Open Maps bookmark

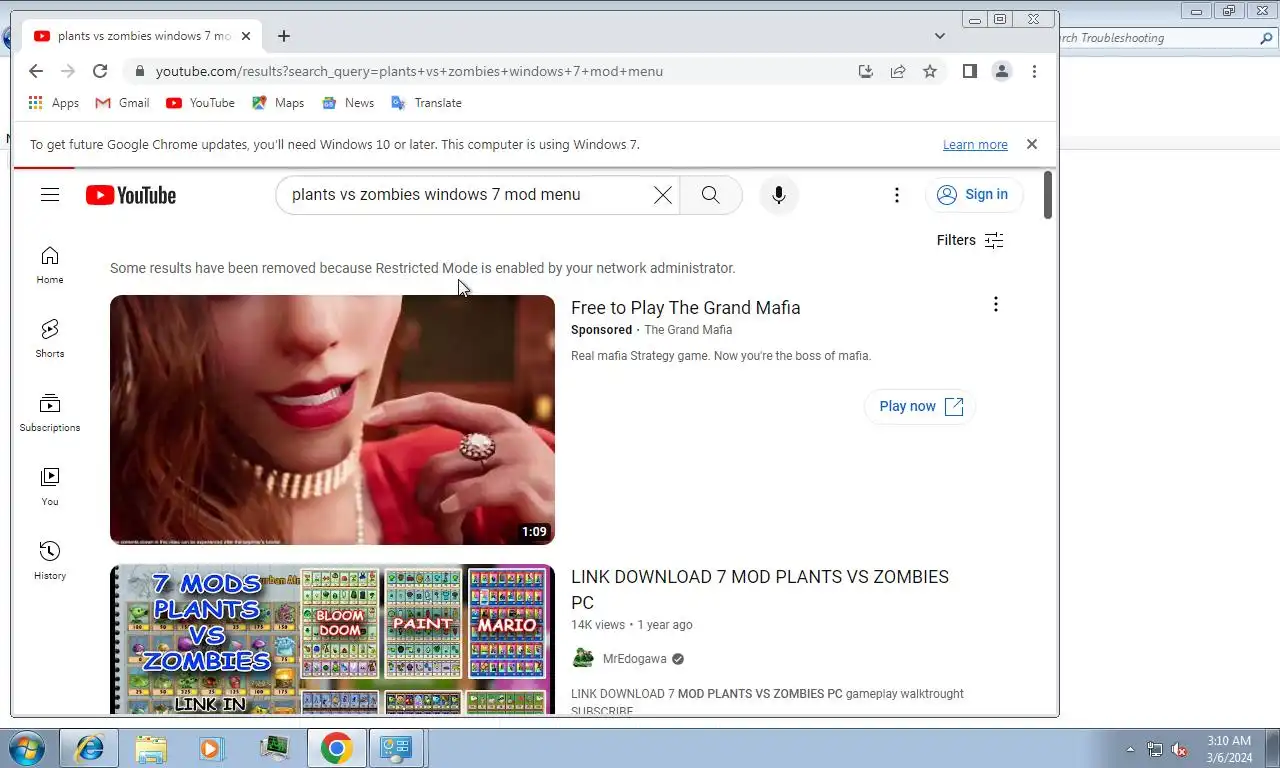[x=278, y=103]
